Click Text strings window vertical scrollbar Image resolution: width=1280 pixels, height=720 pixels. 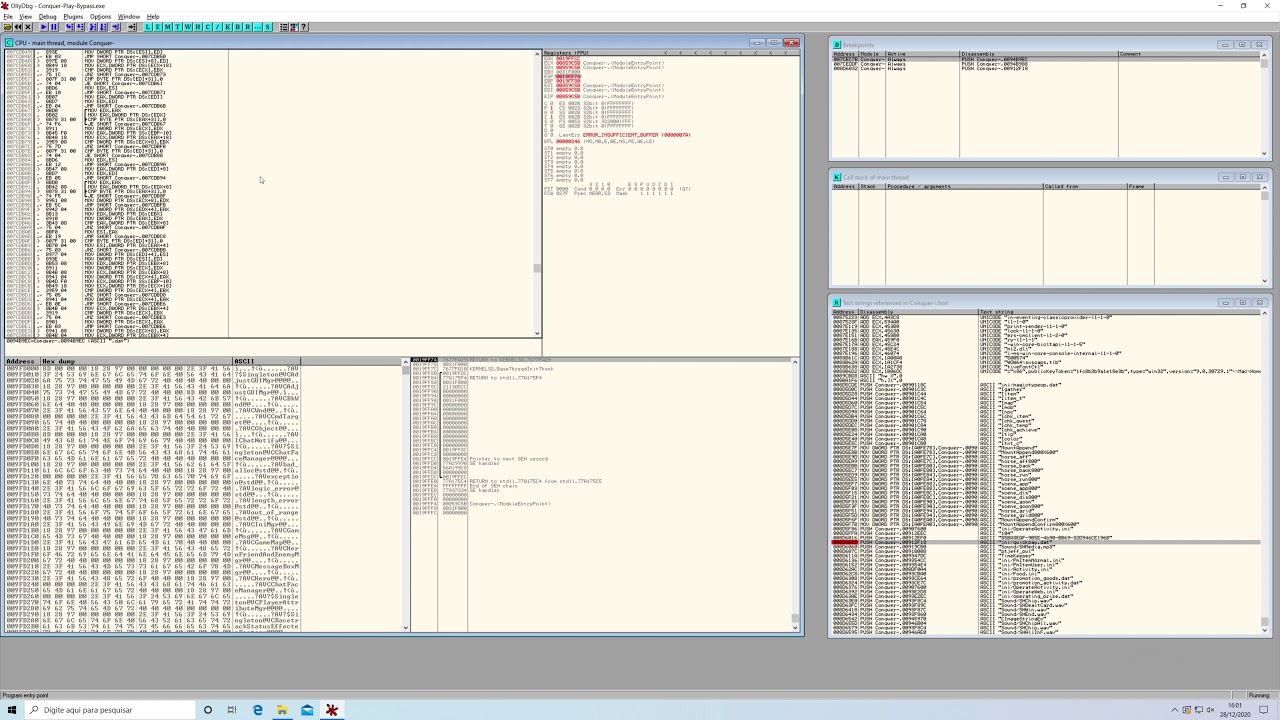click(1264, 470)
